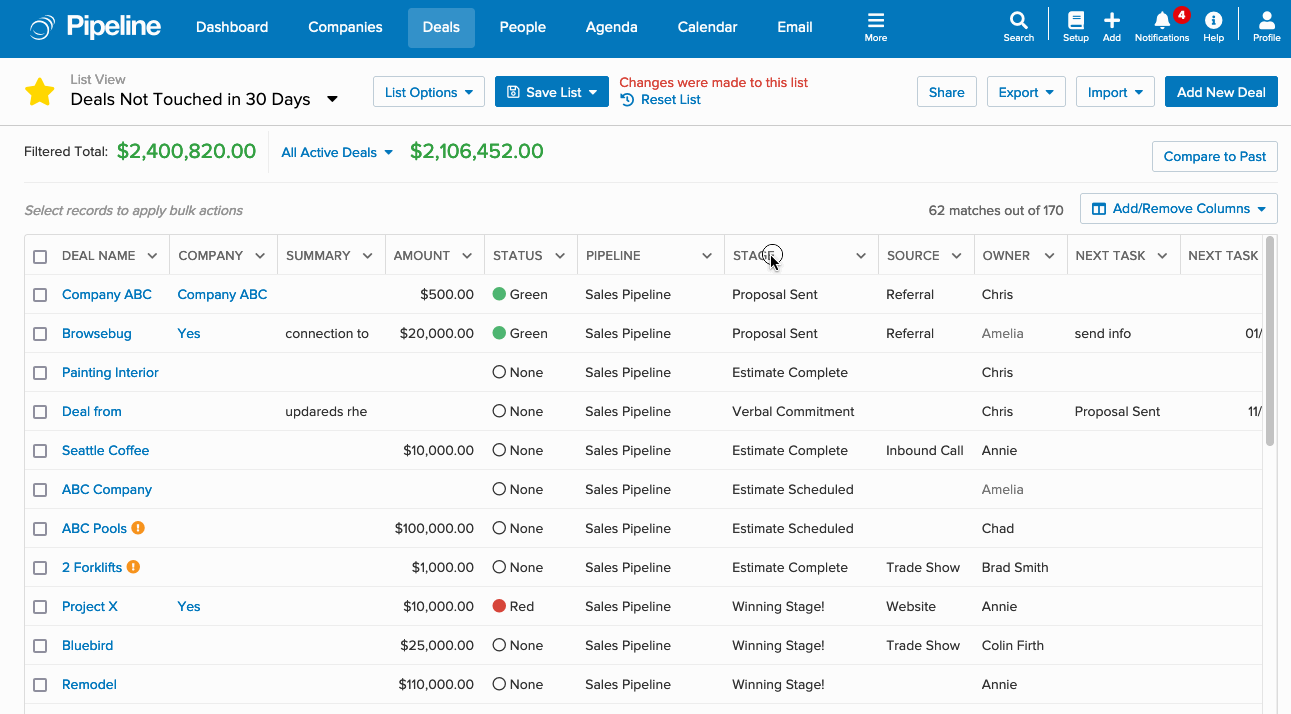The image size is (1291, 714).
Task: Open the Help info icon
Action: (x=1213, y=20)
